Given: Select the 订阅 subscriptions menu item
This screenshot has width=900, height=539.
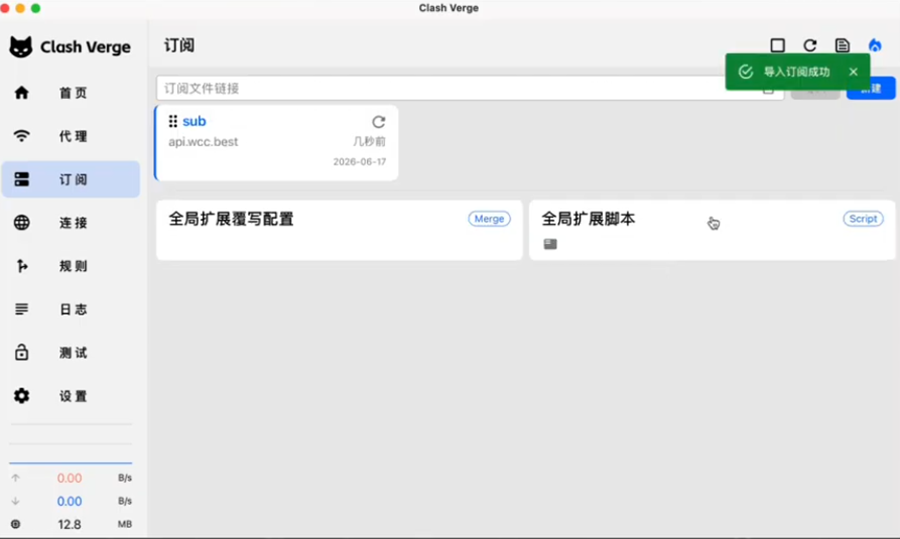Looking at the screenshot, I should pos(71,180).
